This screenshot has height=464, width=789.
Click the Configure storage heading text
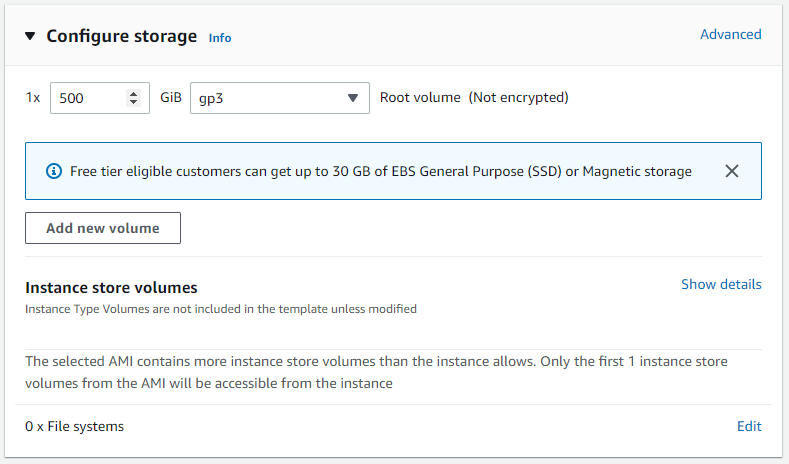tap(121, 36)
